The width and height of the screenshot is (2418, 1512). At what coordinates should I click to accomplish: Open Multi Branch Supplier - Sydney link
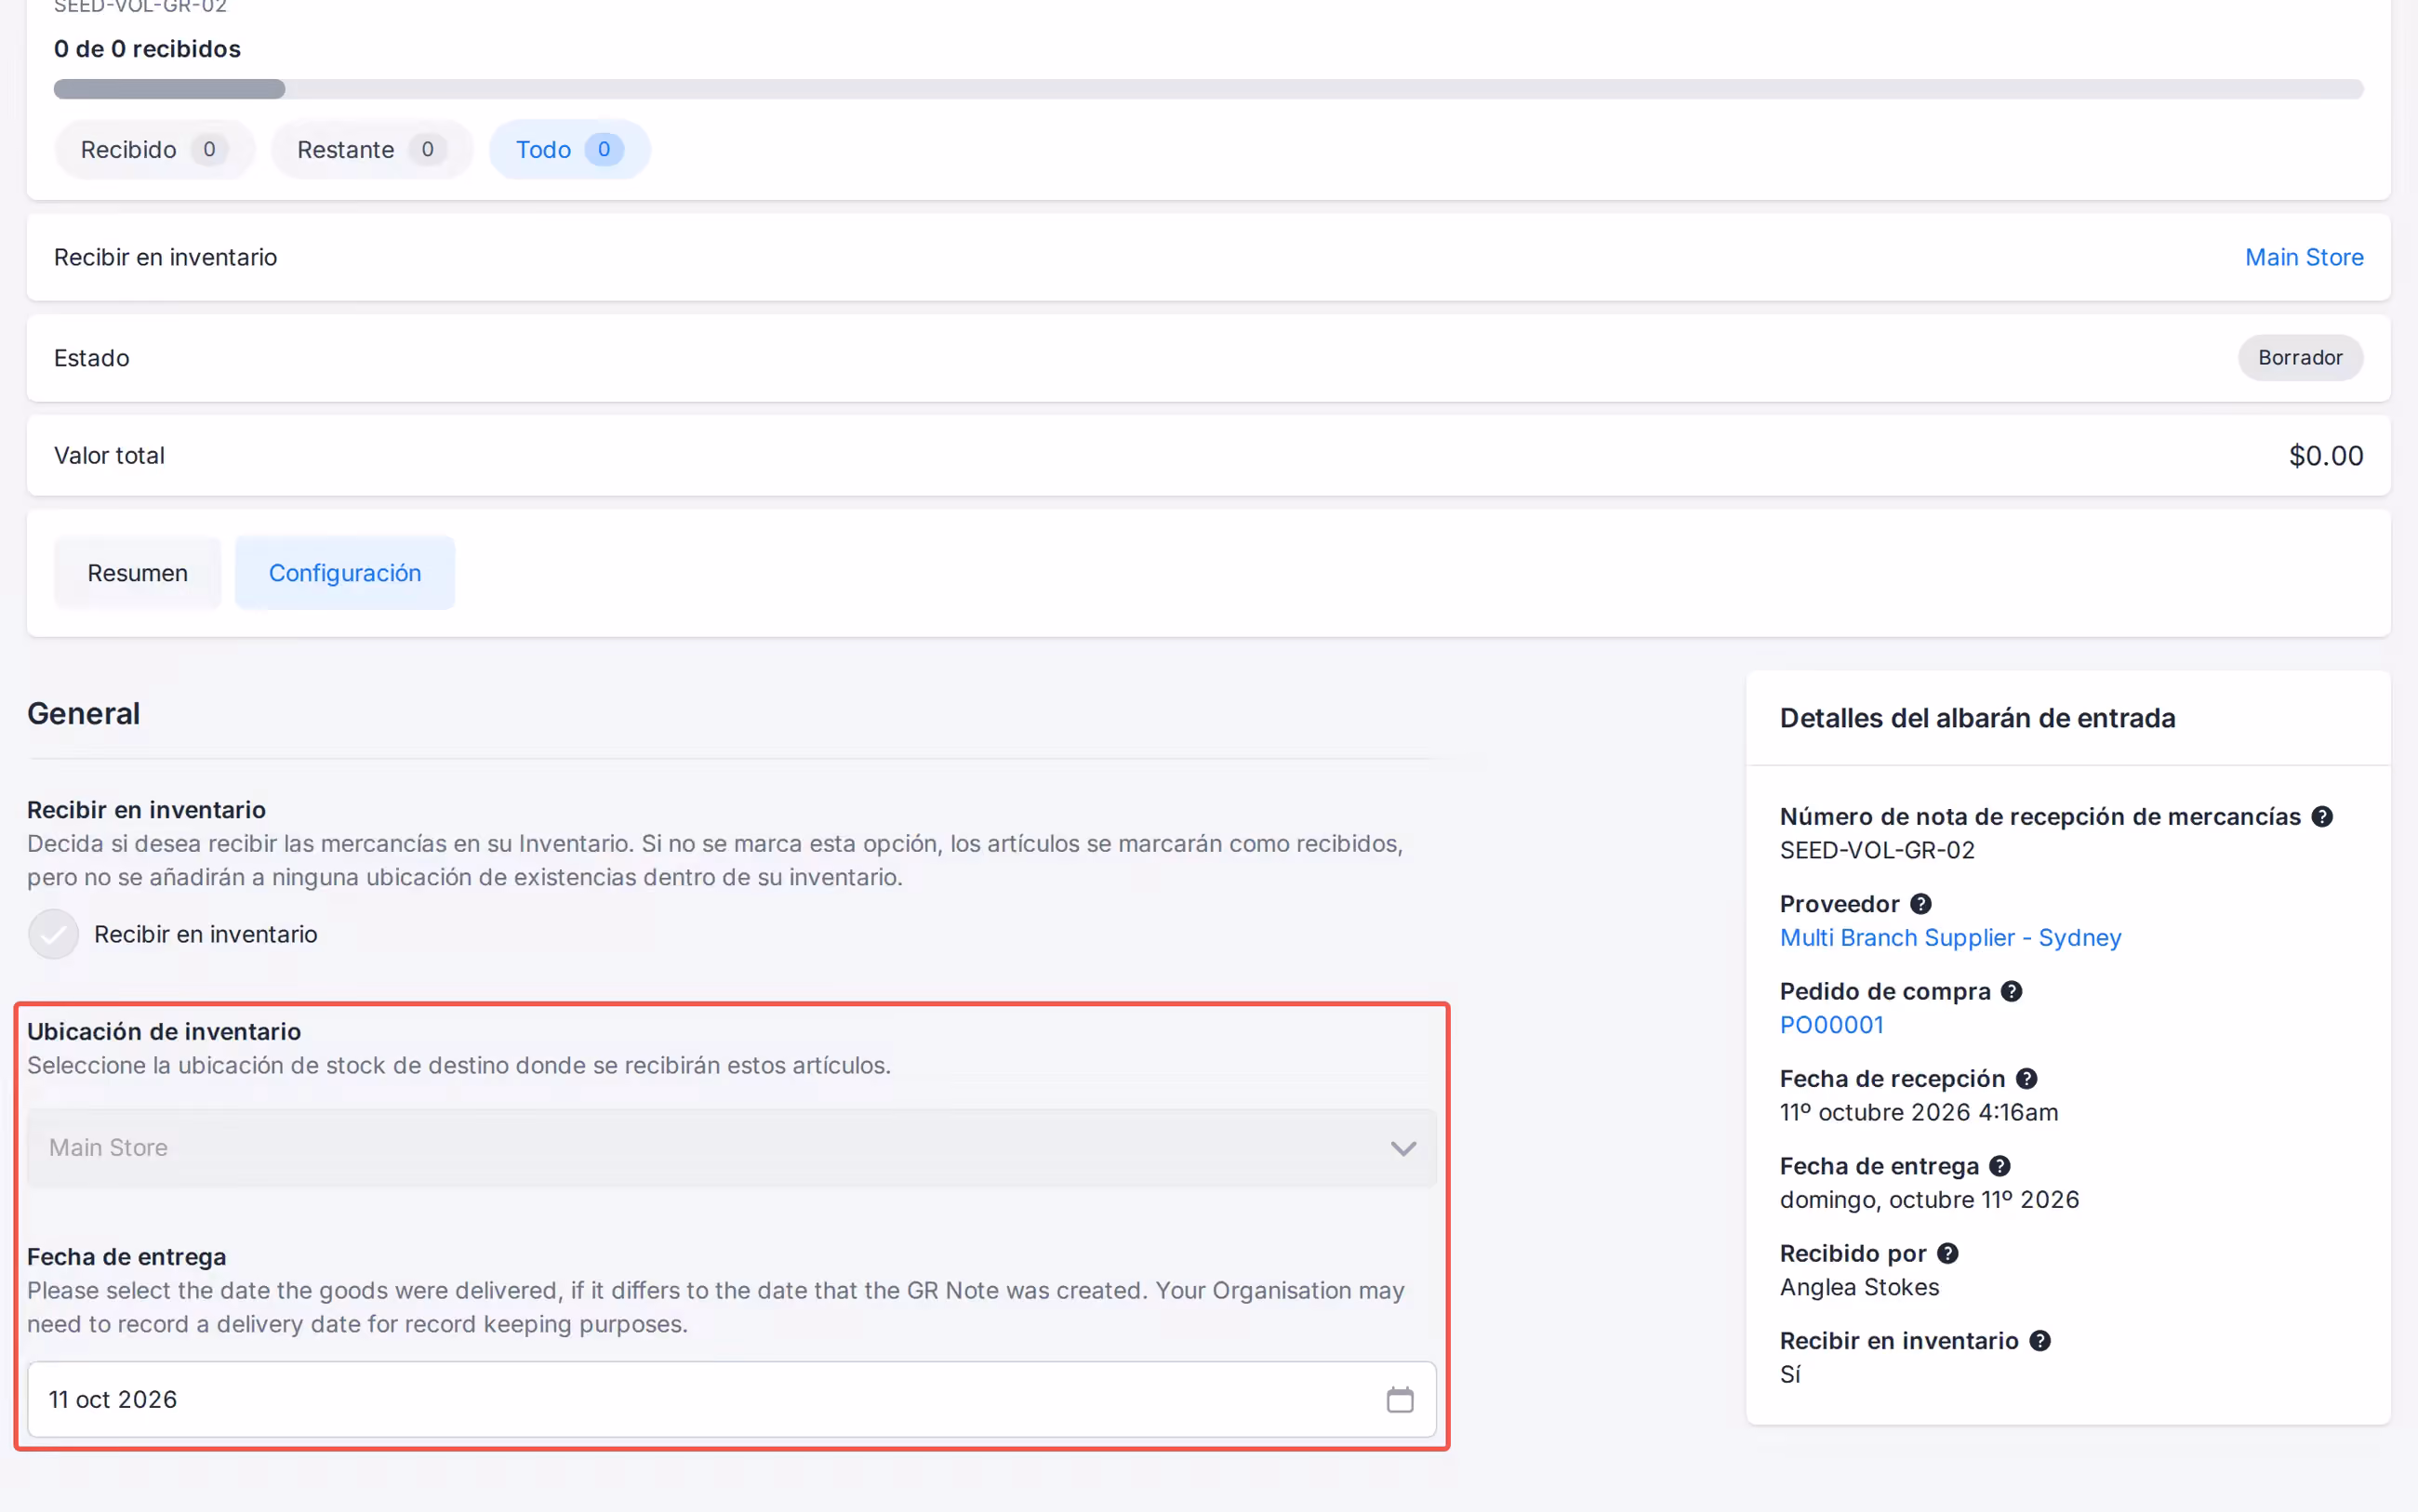[x=1950, y=937]
